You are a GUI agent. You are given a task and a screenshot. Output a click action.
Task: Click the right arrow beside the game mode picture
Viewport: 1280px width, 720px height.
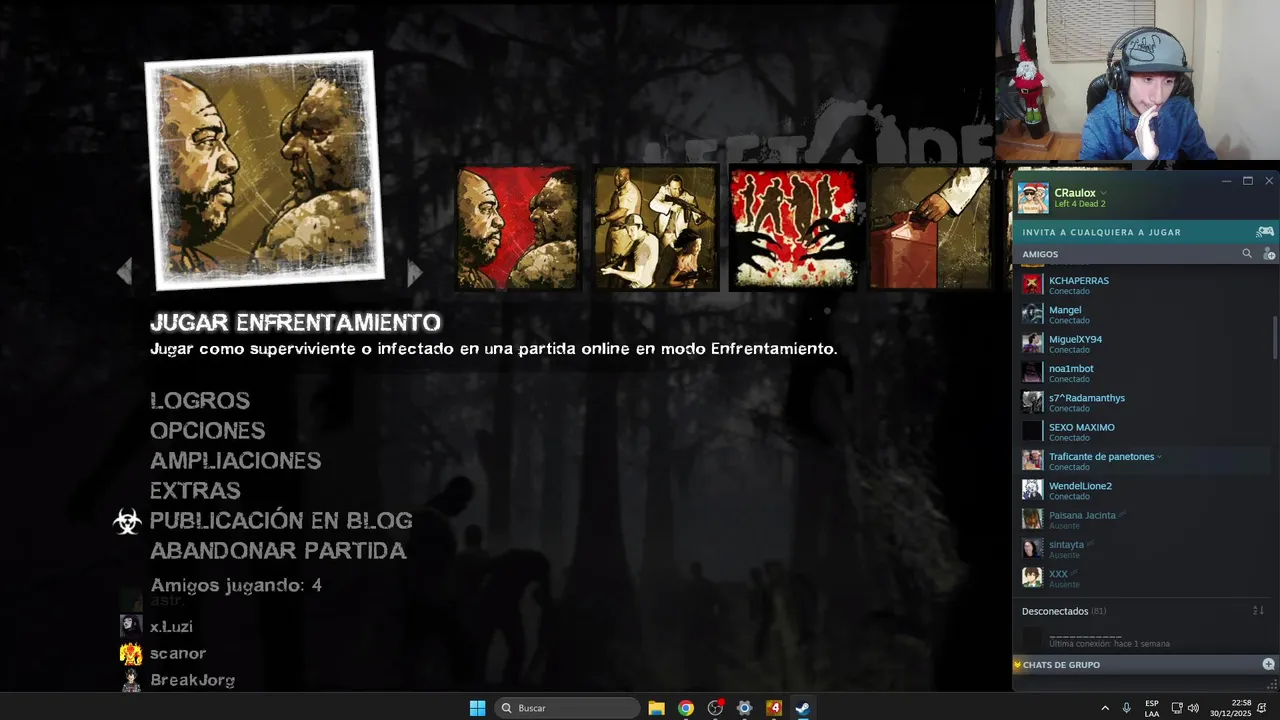414,272
